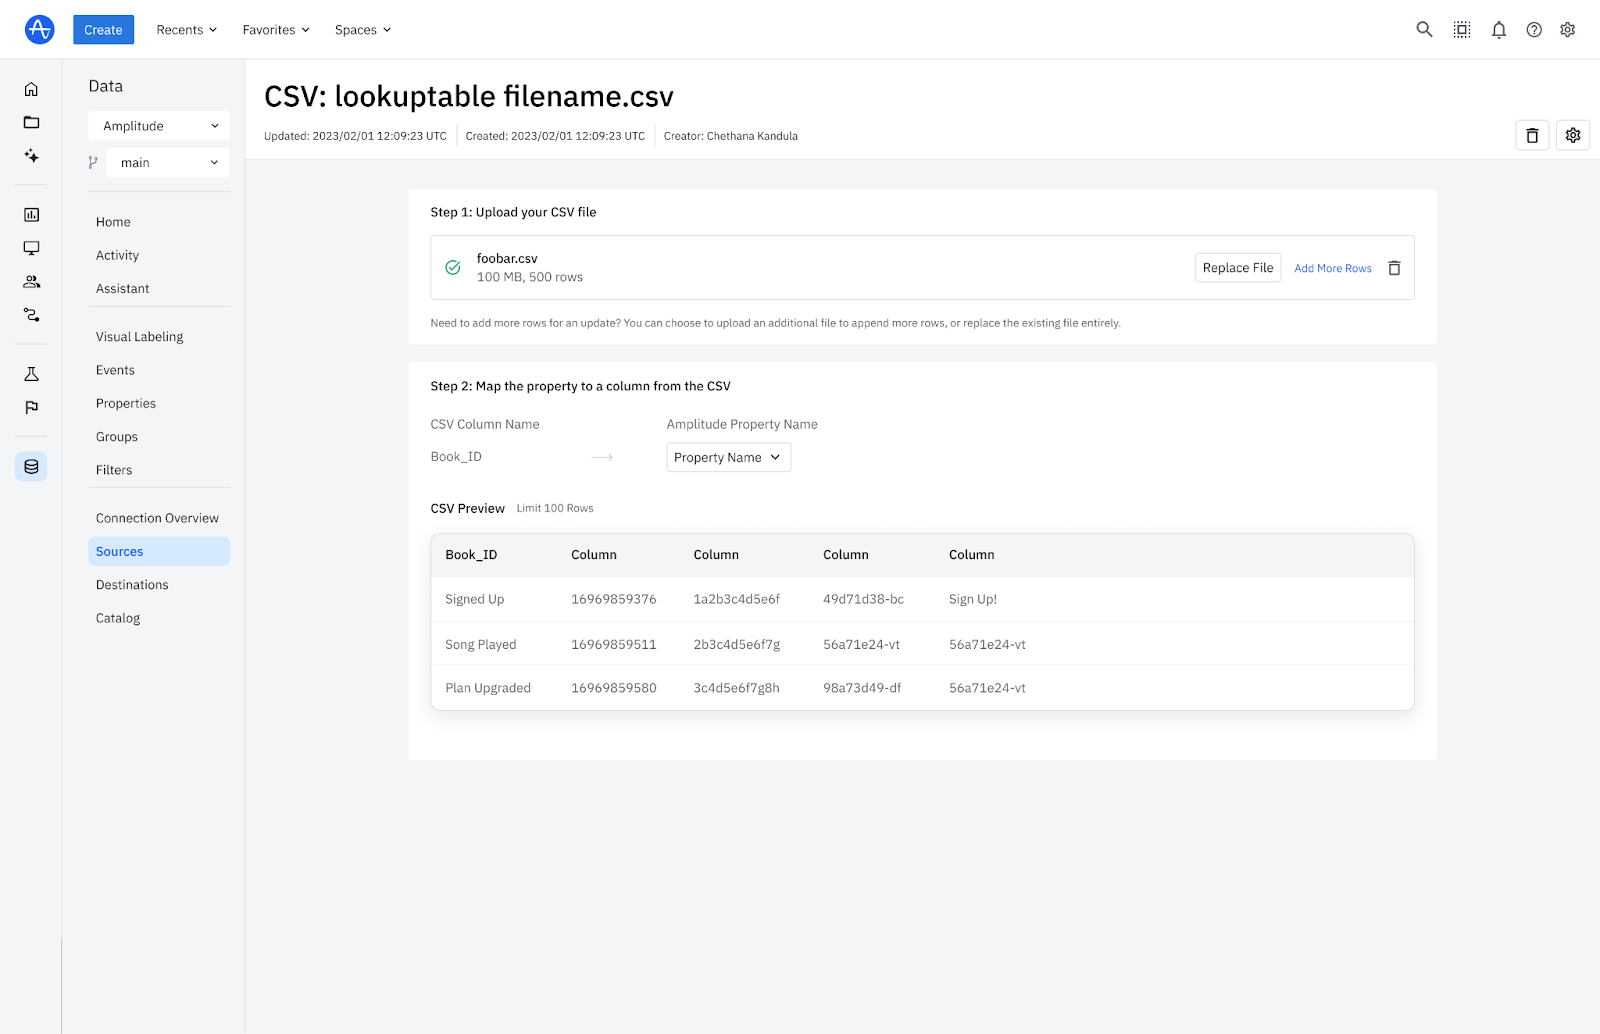1600x1034 pixels.
Task: Open the folder icon in the sidebar
Action: (31, 122)
